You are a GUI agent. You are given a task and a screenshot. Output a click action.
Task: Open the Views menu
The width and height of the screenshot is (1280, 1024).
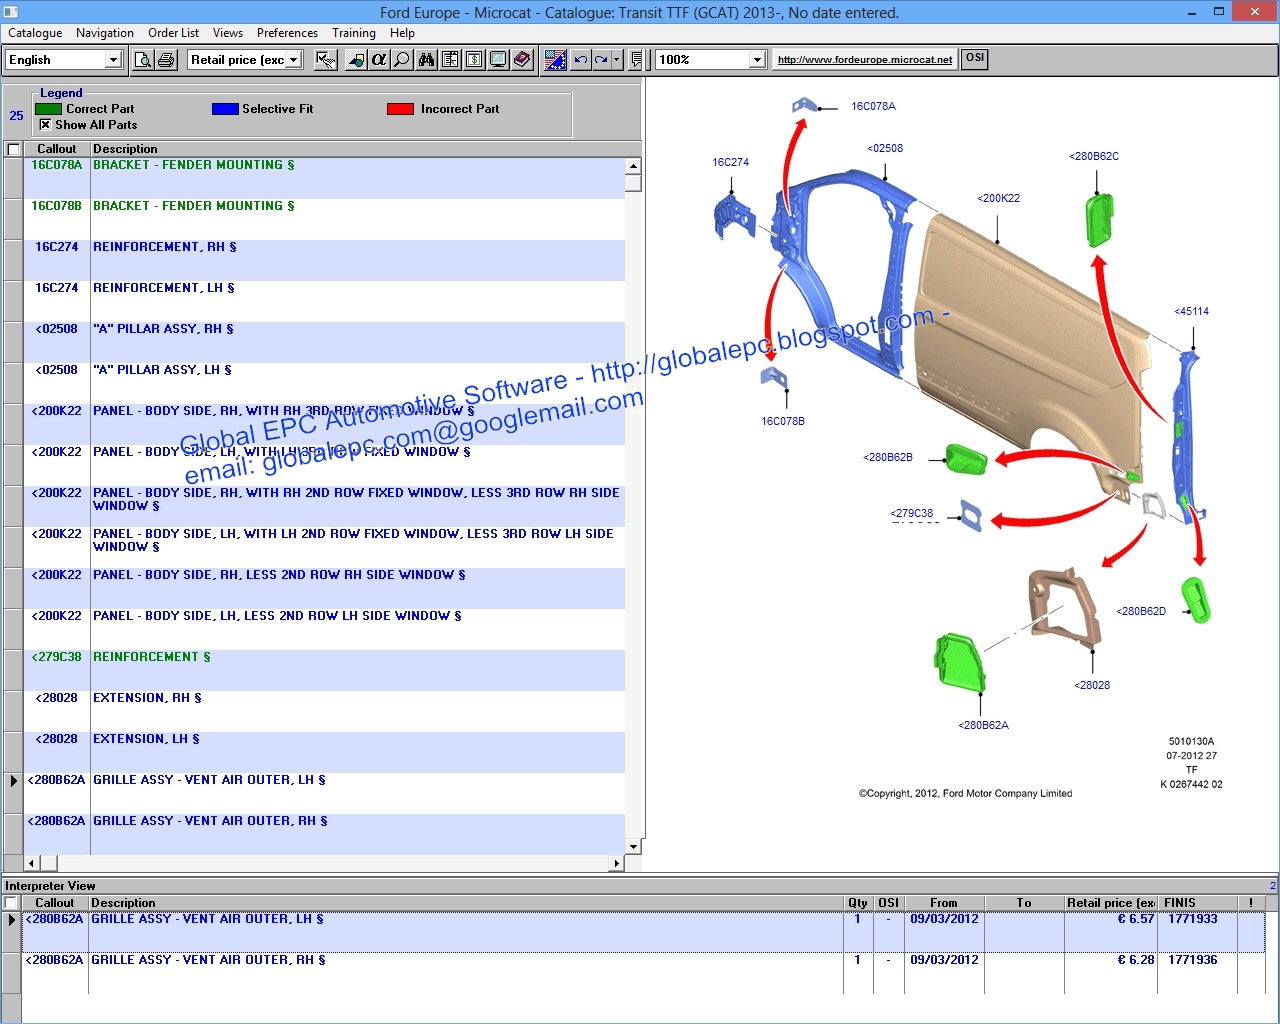[228, 33]
